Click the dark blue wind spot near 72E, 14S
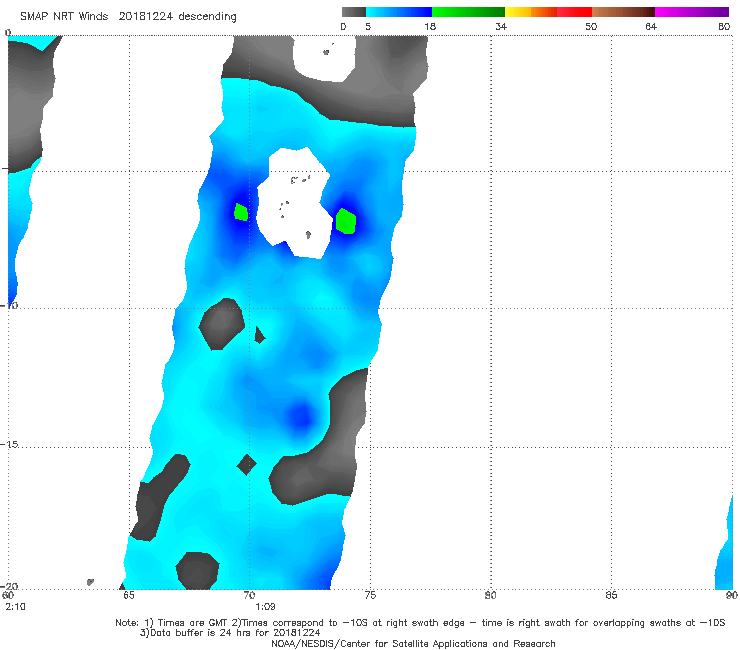Screen dimensions: 740x650 click(300, 416)
